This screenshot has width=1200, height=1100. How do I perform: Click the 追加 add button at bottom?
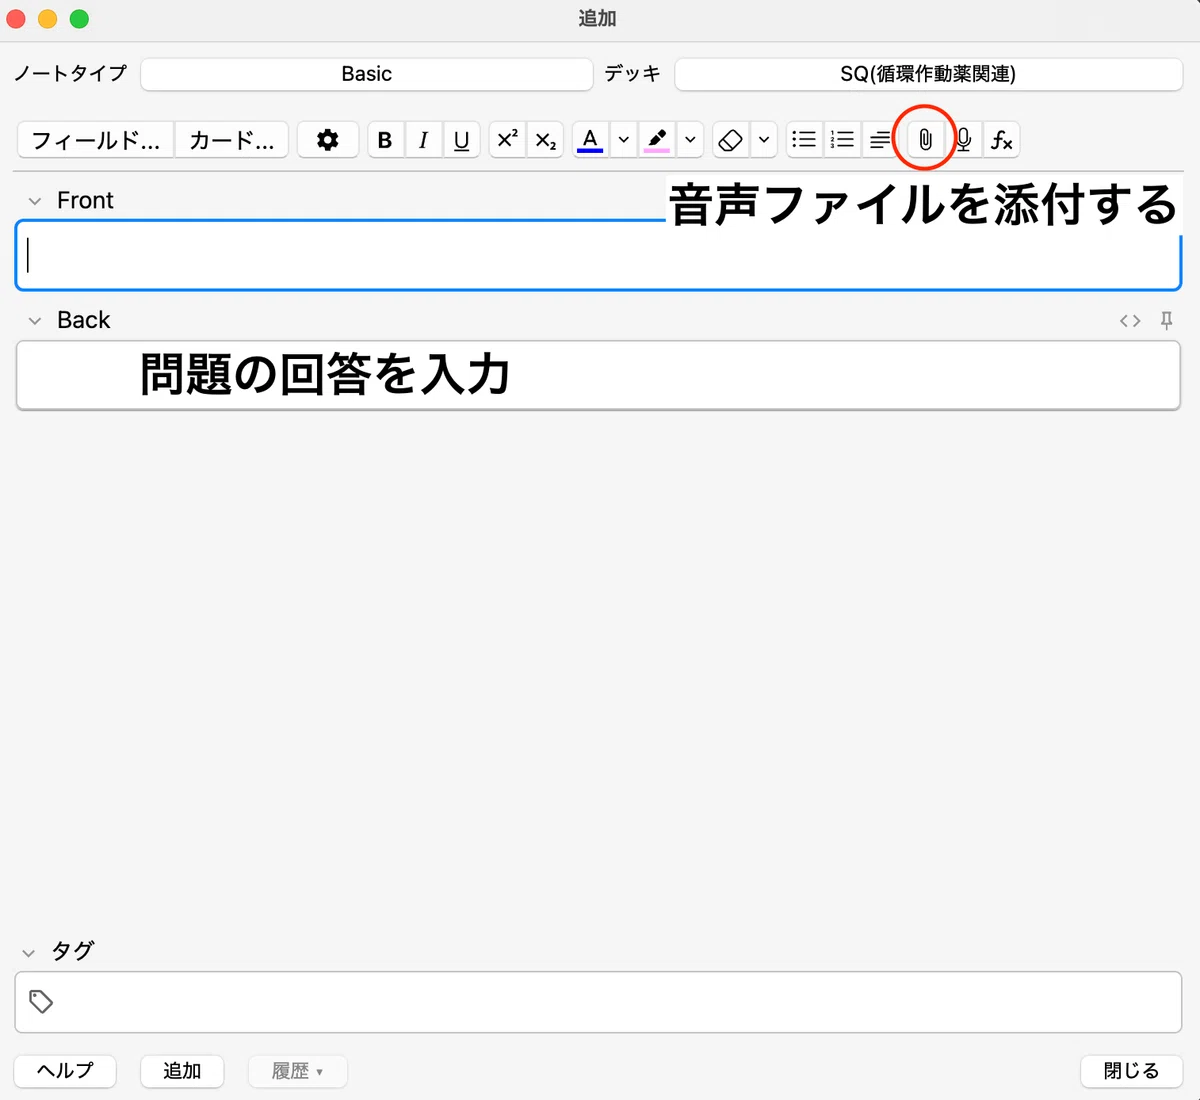(182, 1071)
